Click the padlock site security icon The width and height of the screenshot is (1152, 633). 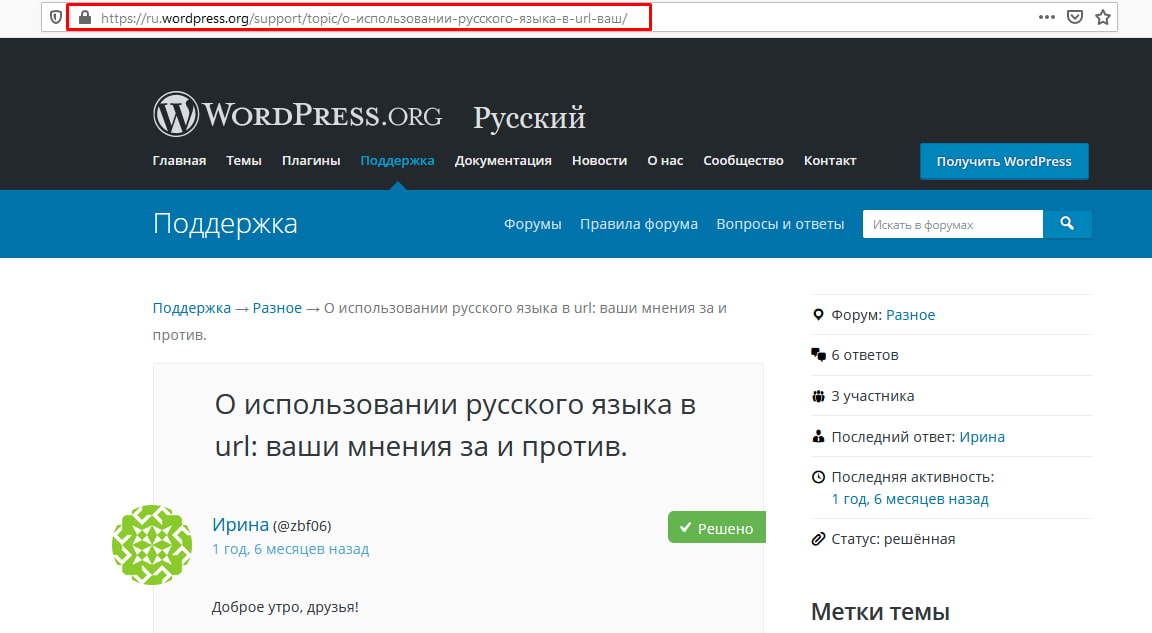tap(84, 17)
